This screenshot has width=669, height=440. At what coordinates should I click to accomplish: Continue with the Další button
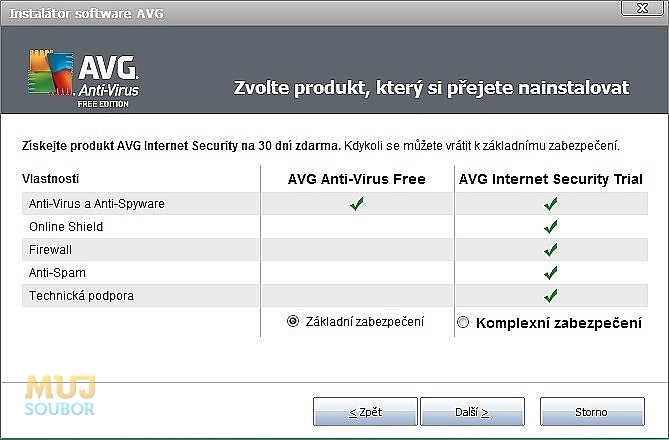(x=472, y=411)
